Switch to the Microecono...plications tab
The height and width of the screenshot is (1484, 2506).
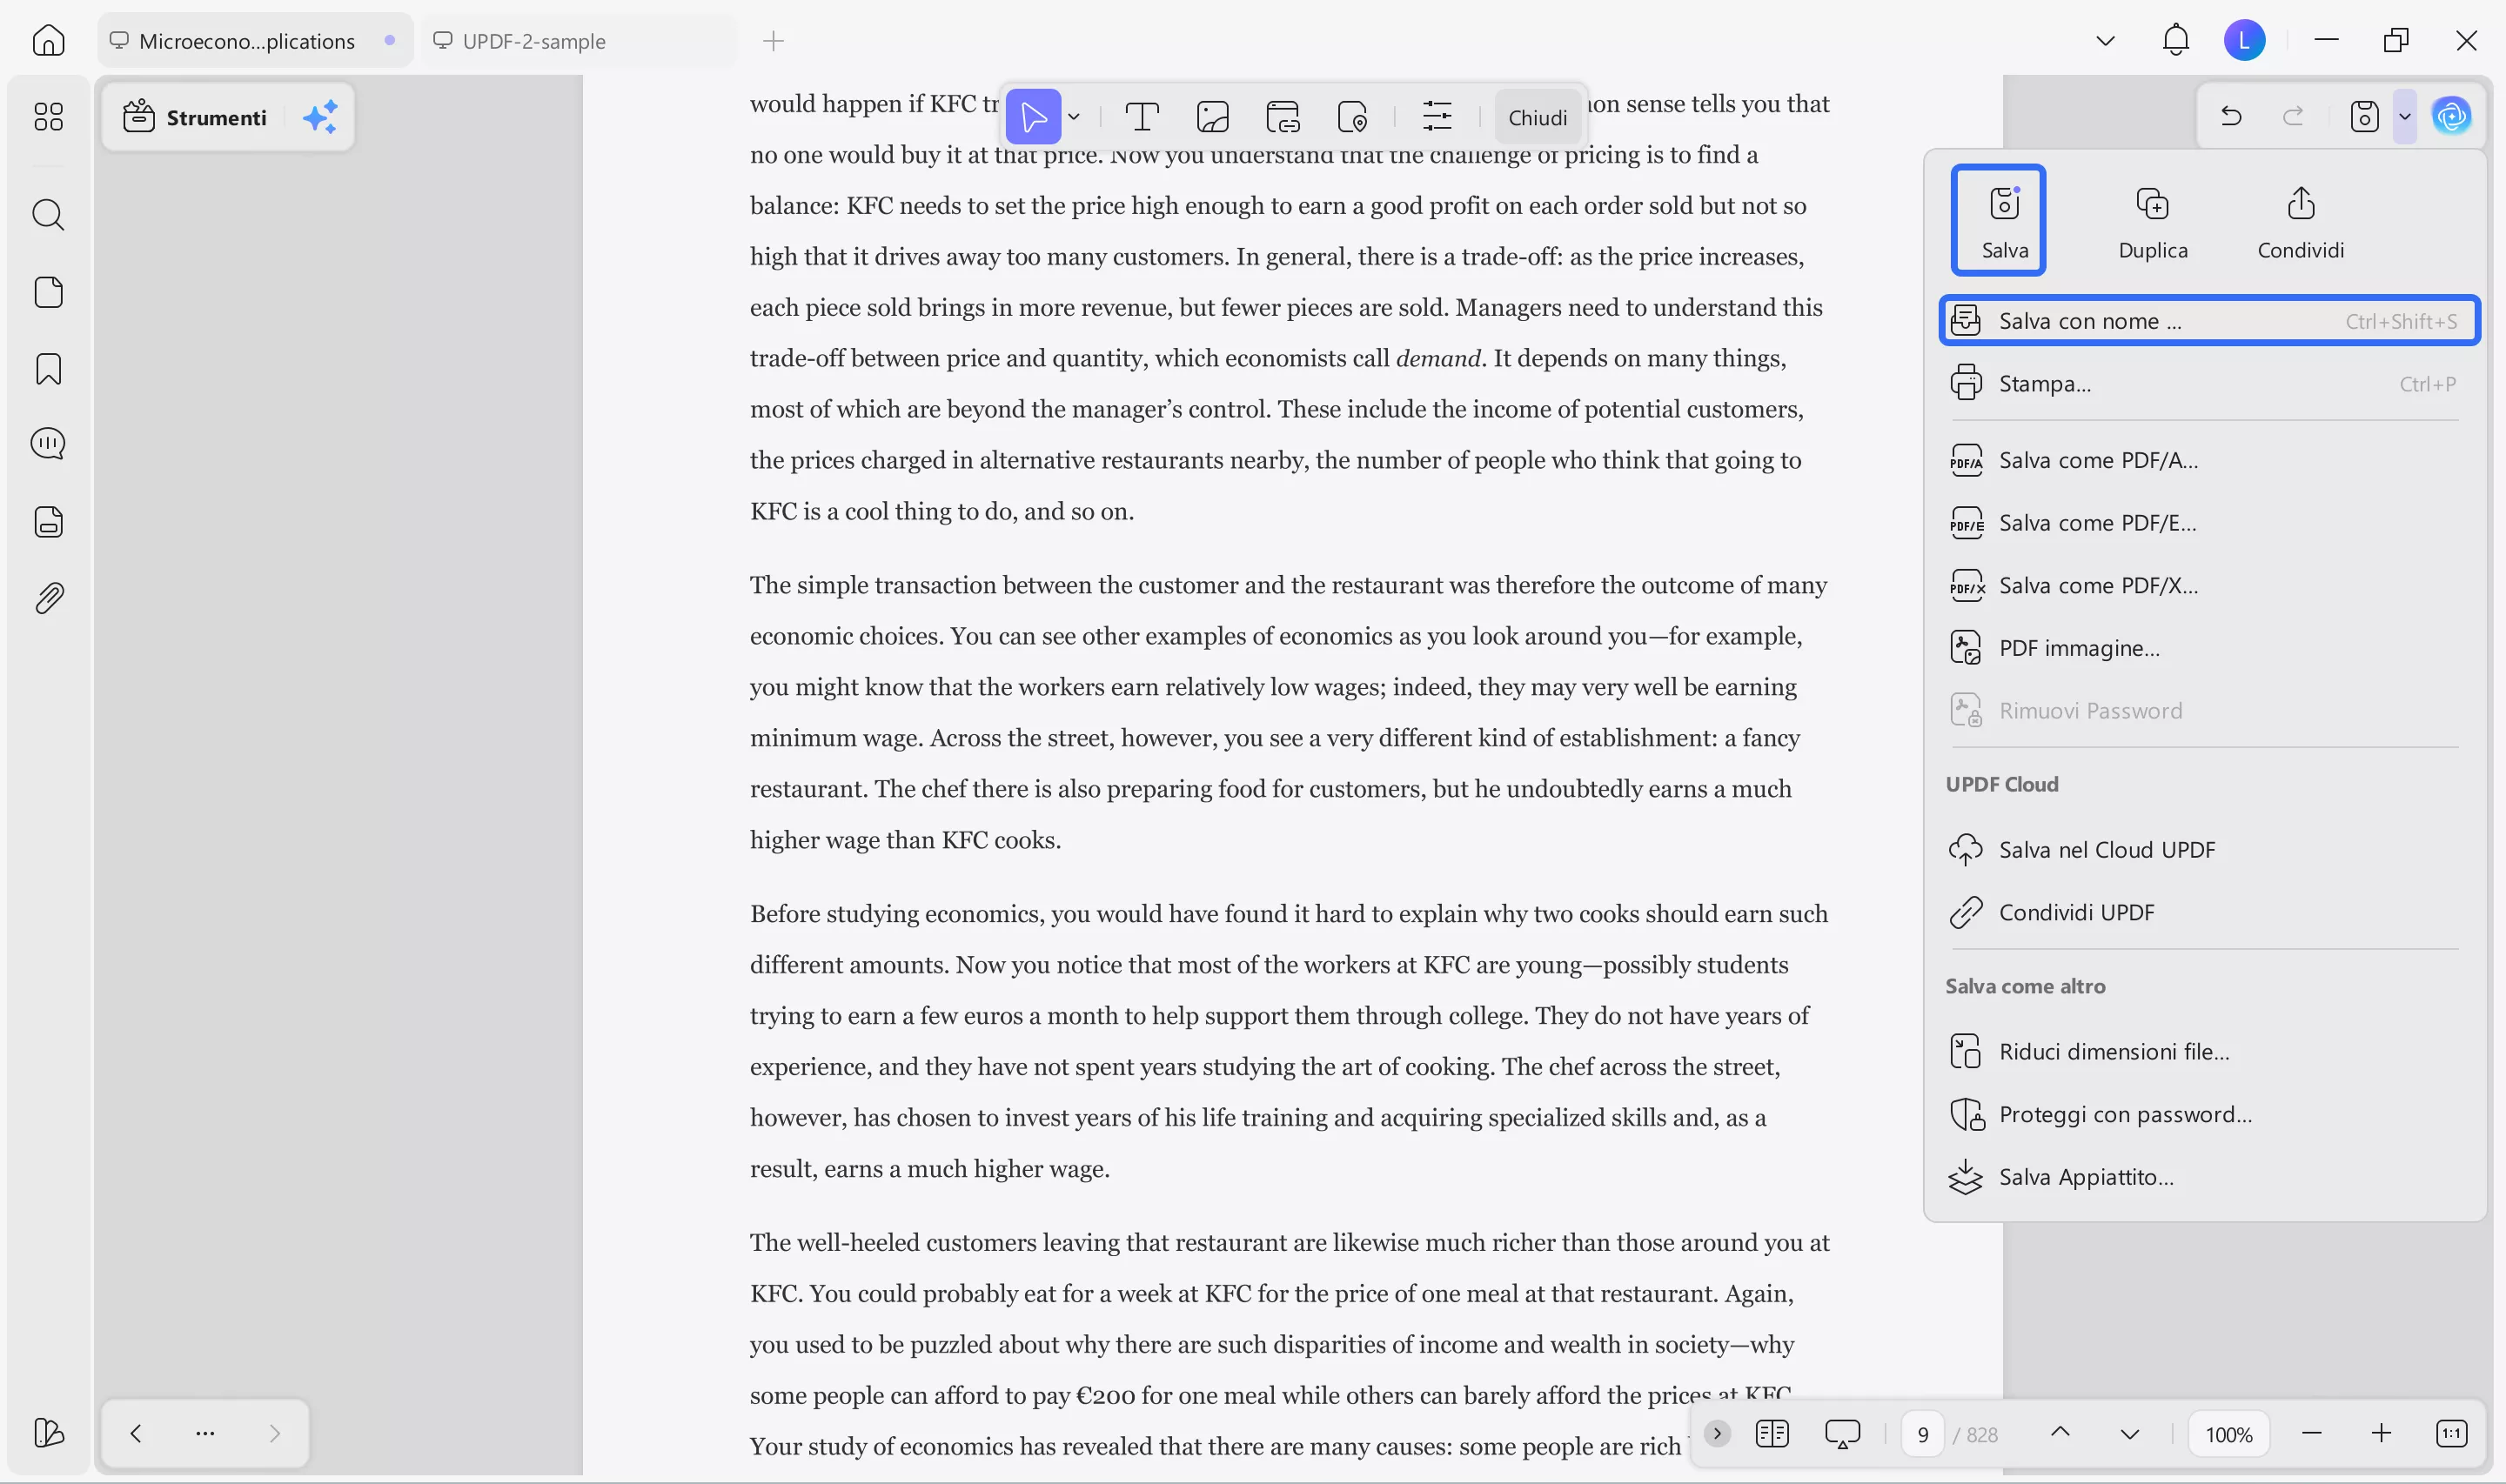(255, 40)
